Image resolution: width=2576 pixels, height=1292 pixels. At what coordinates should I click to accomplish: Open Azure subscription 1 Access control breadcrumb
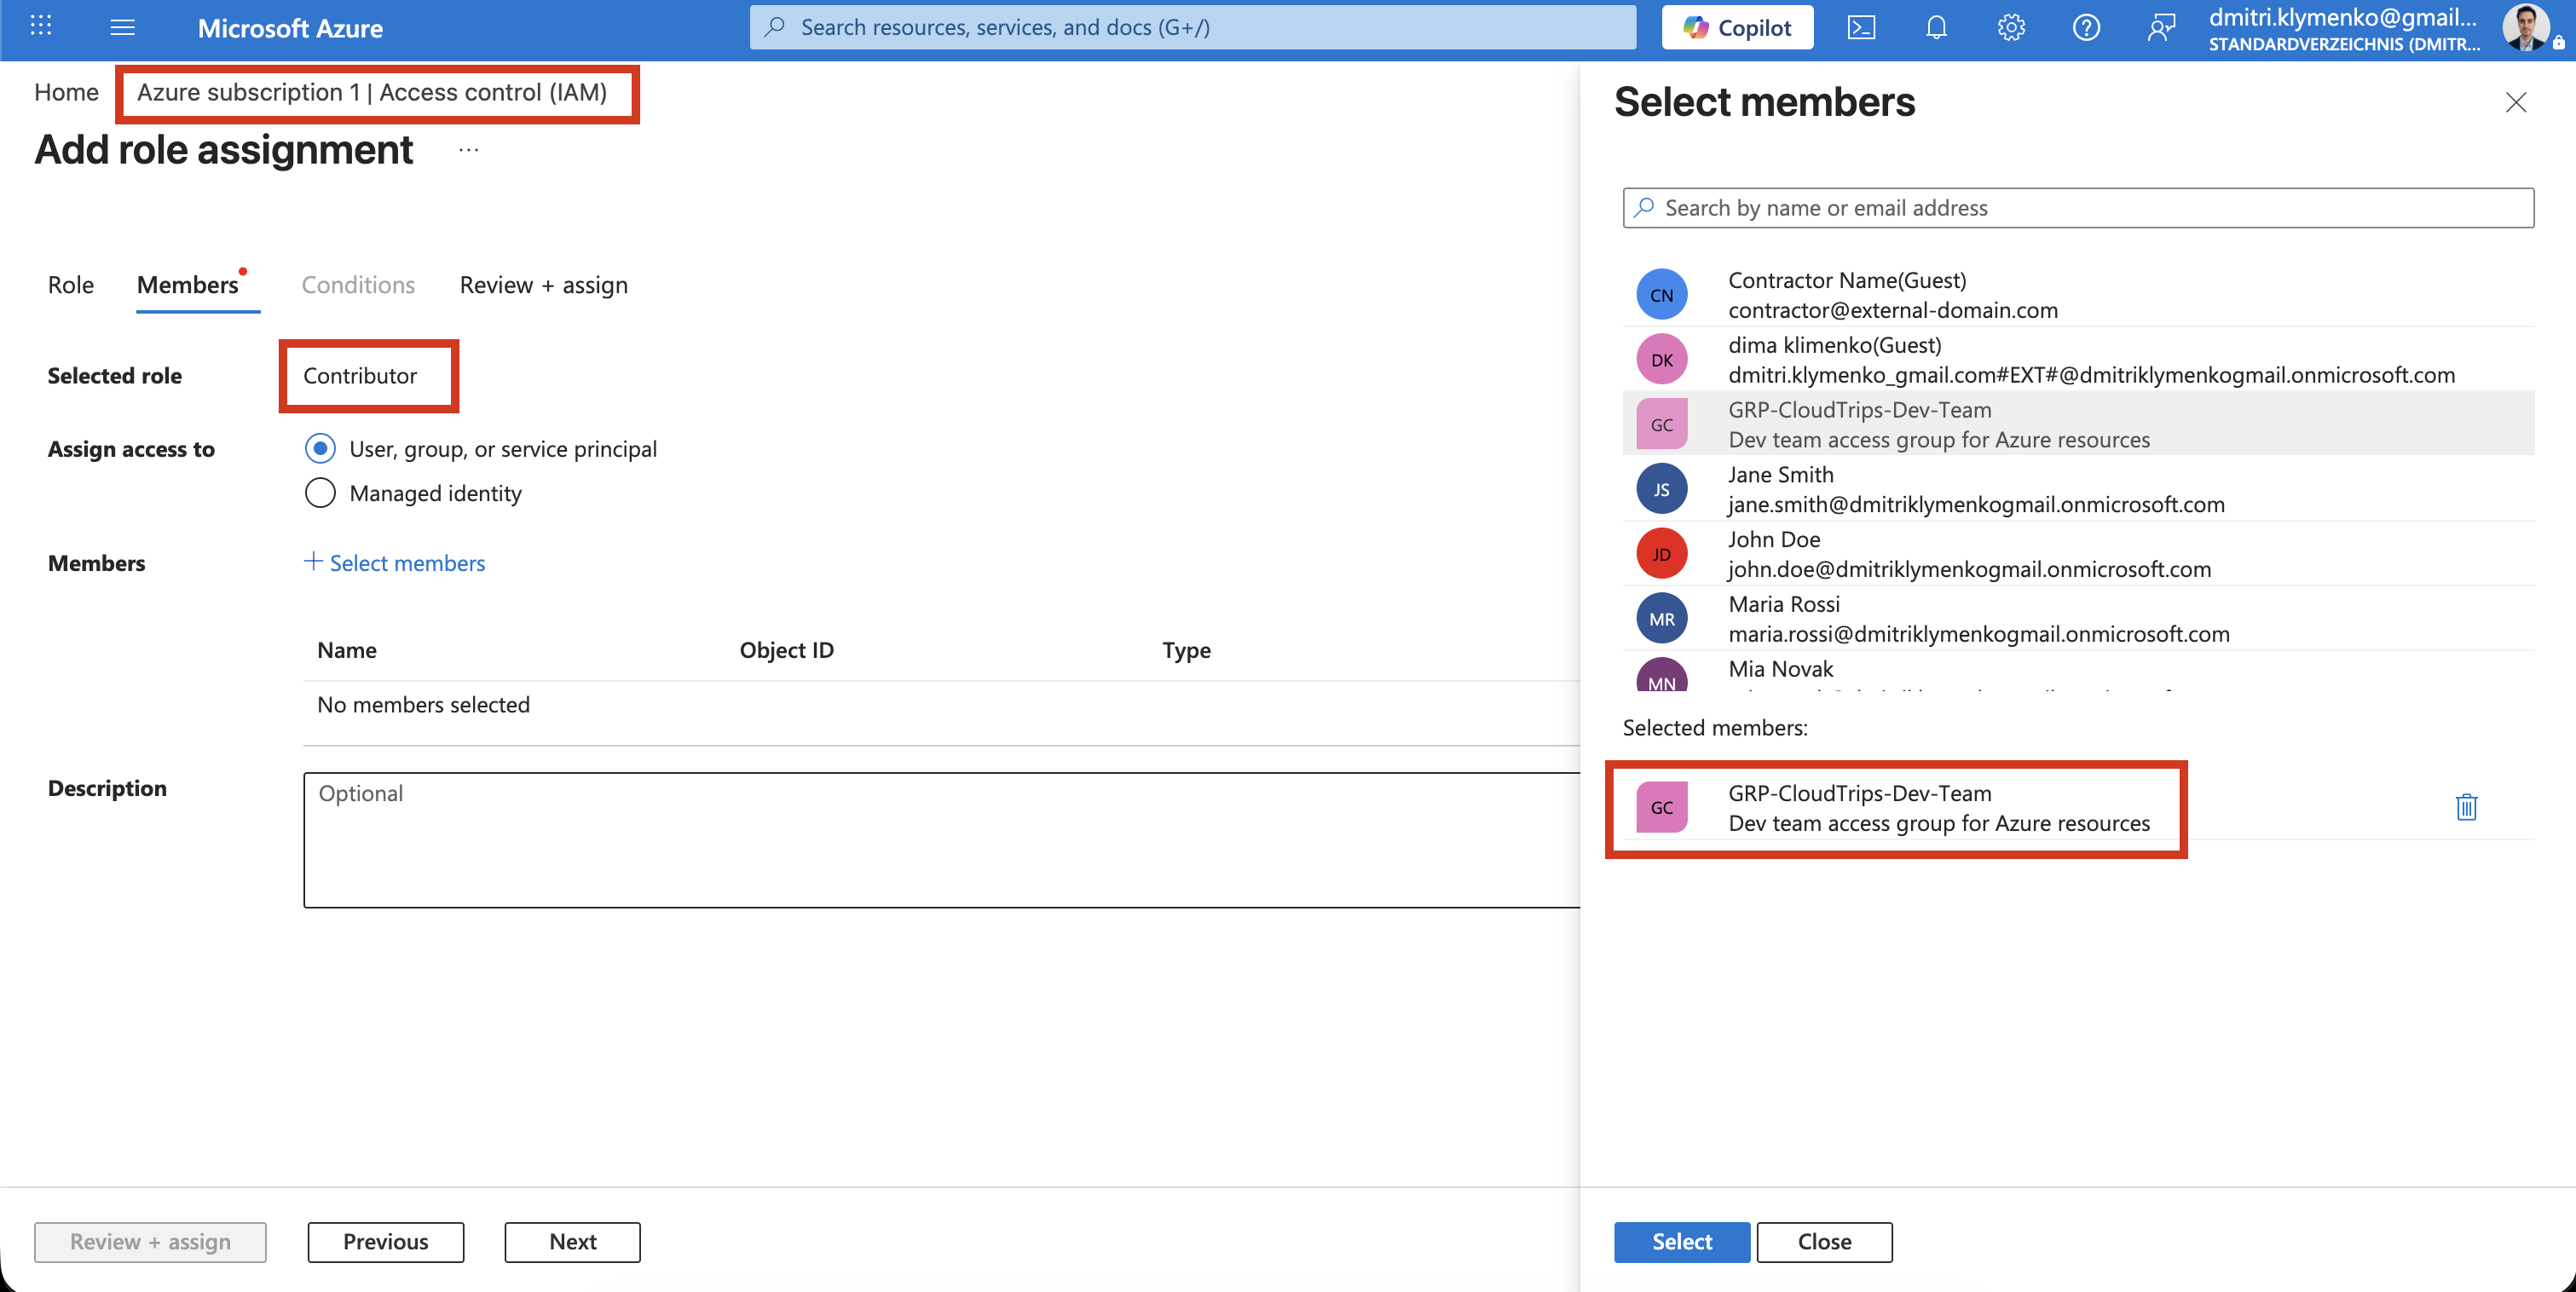click(372, 92)
